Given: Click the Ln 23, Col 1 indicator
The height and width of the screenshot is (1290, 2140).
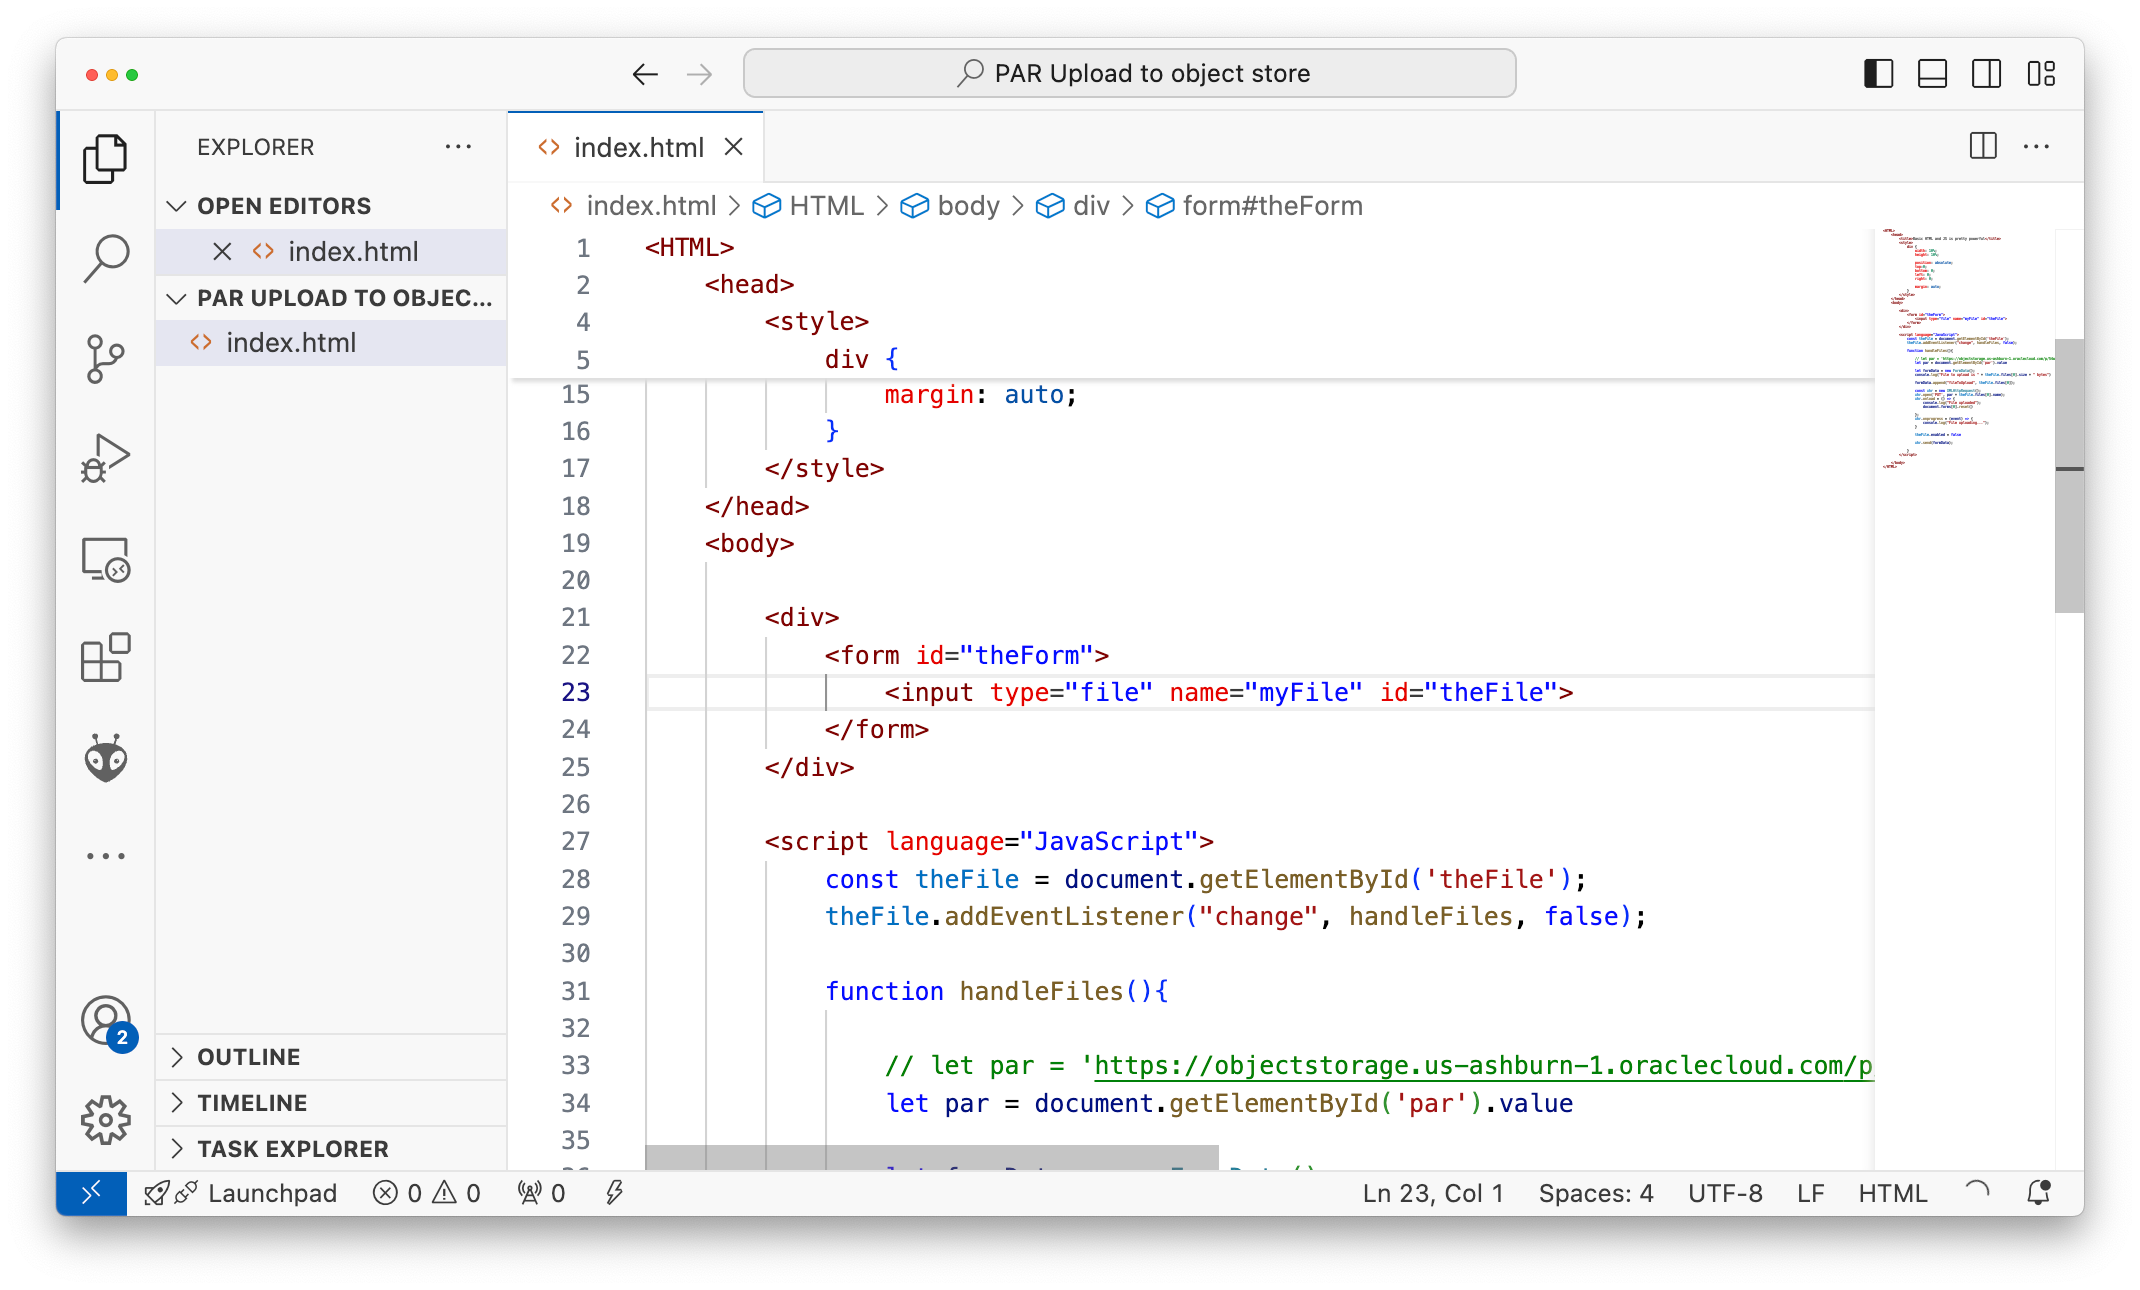Looking at the screenshot, I should [1432, 1192].
